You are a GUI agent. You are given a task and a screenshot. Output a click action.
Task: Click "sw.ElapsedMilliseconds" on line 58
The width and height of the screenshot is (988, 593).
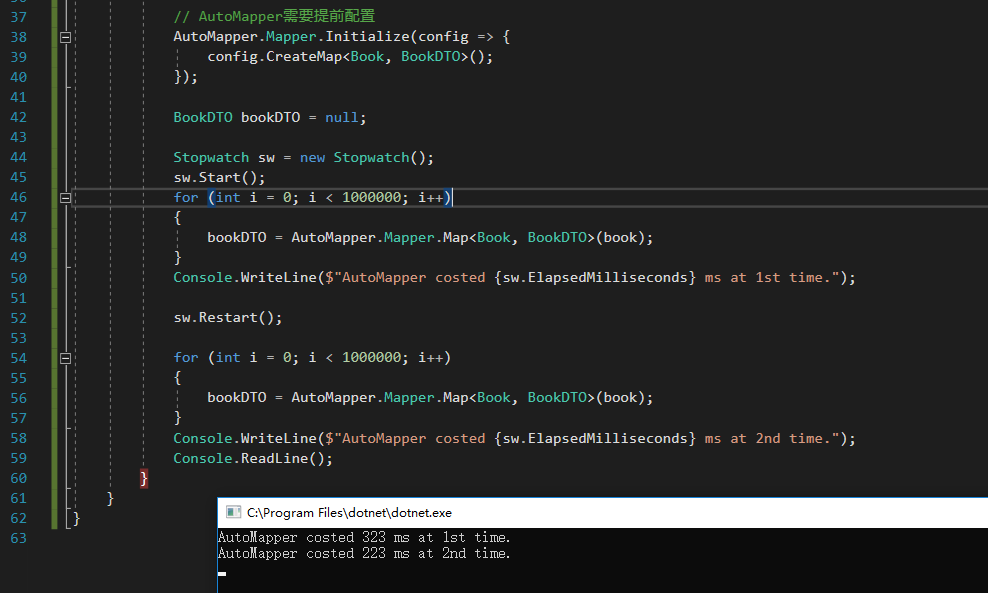[595, 439]
